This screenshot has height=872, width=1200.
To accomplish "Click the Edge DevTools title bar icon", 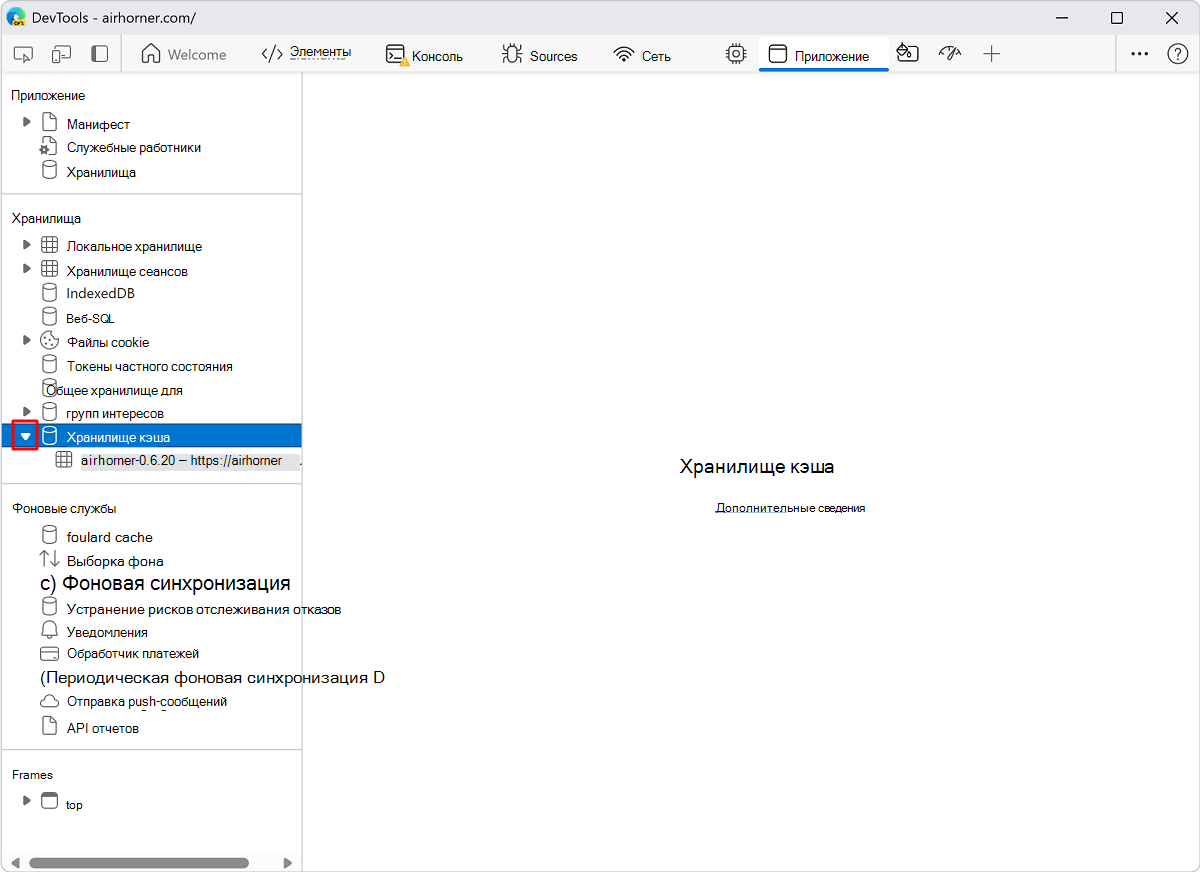I will [x=17, y=17].
